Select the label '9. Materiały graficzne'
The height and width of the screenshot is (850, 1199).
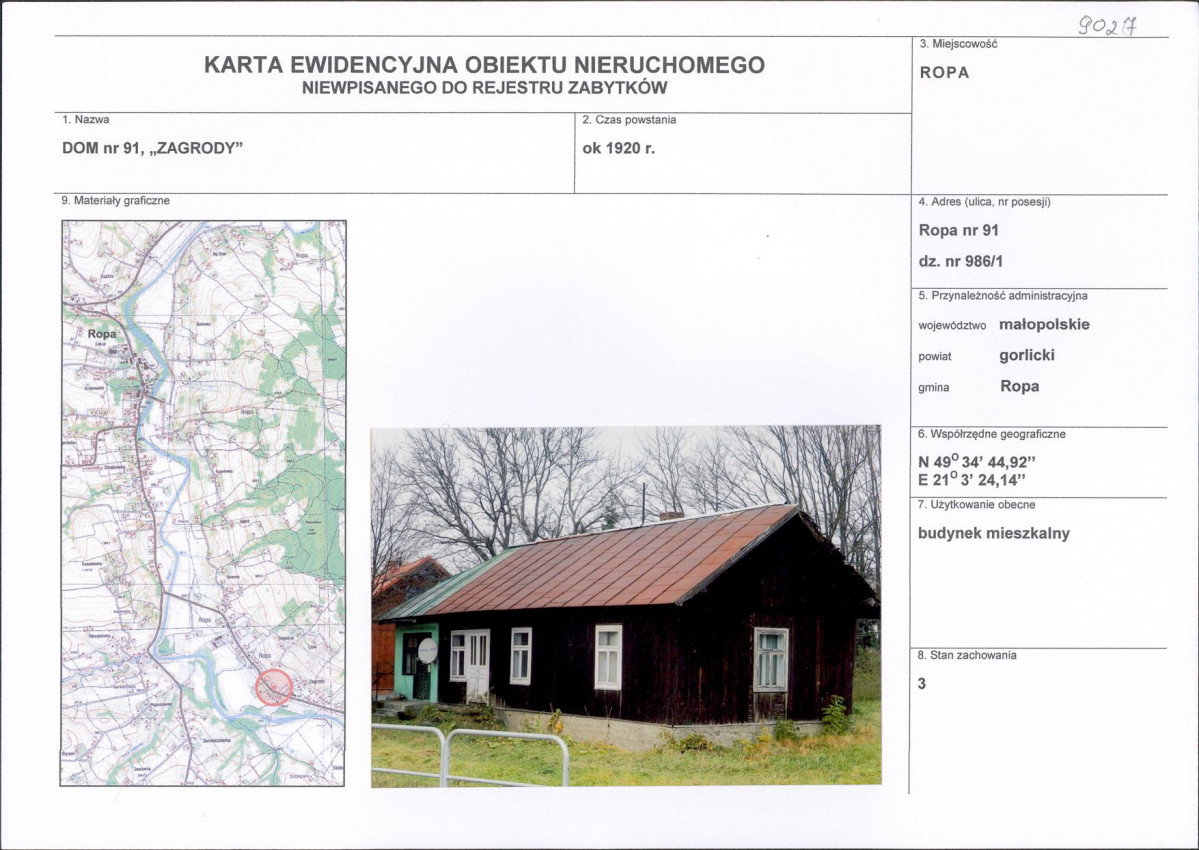coord(115,201)
